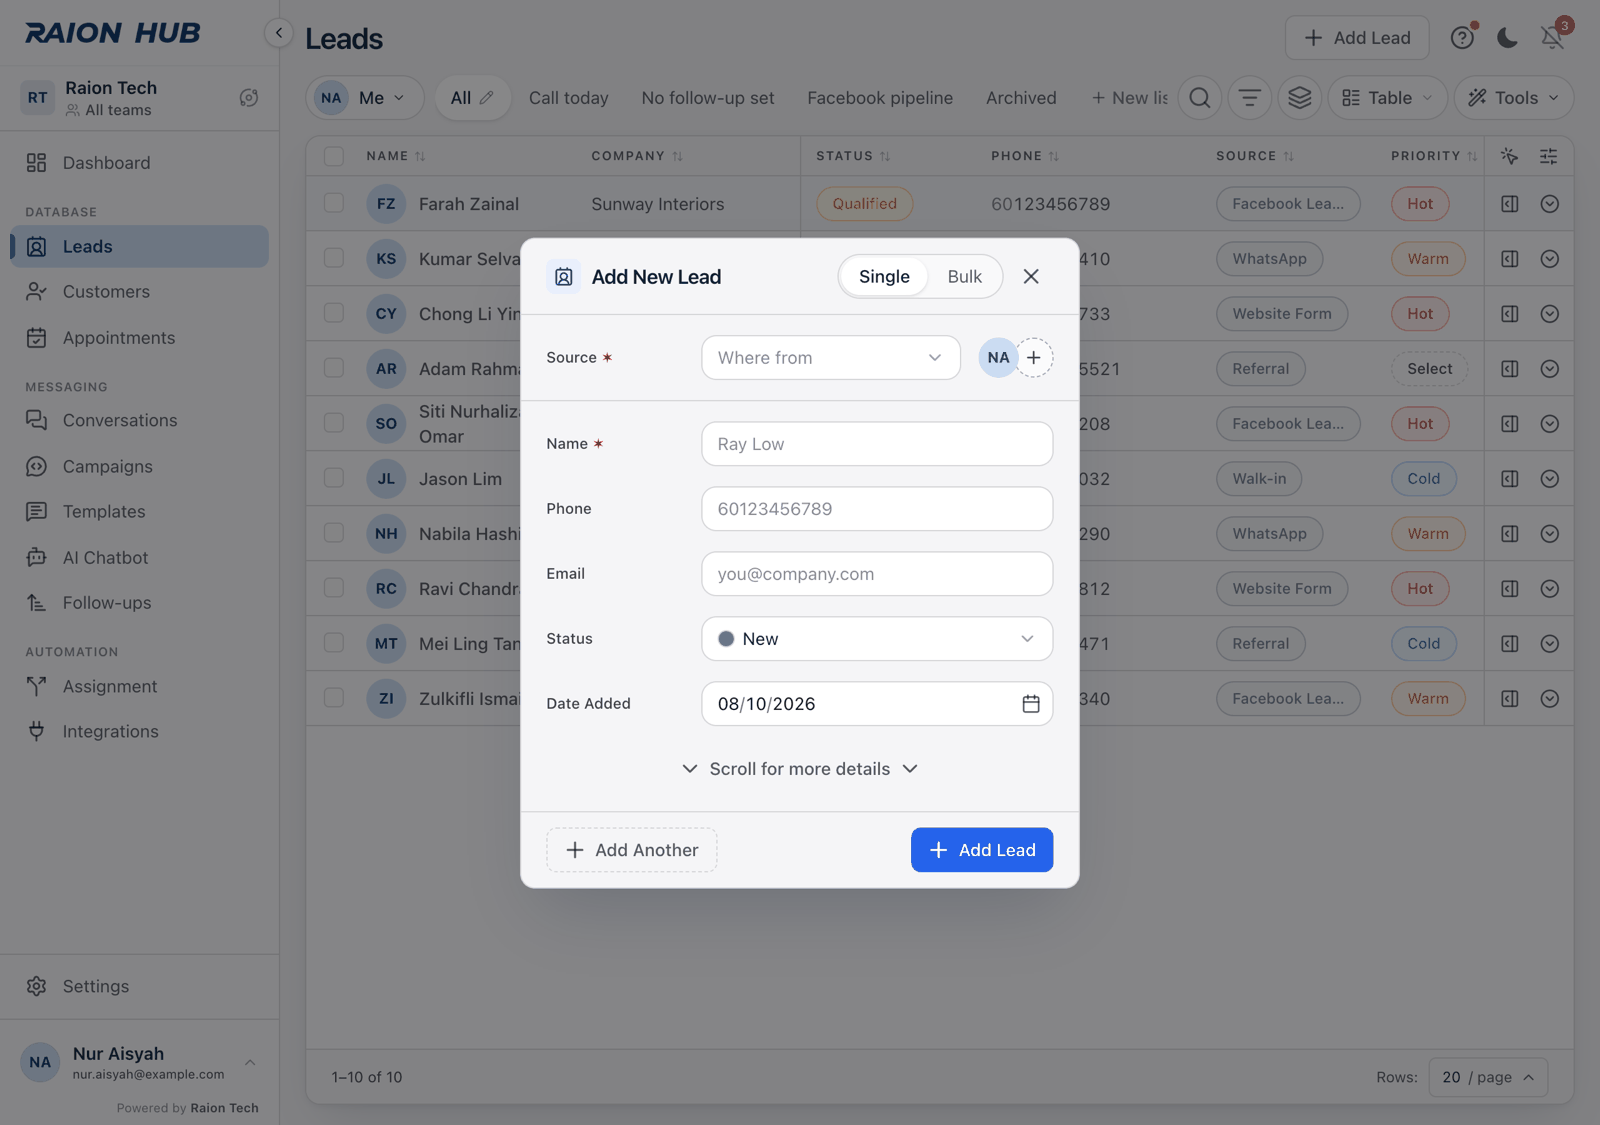Check the Kumar Selva row checkbox
Viewport: 1600px width, 1125px height.
(334, 258)
